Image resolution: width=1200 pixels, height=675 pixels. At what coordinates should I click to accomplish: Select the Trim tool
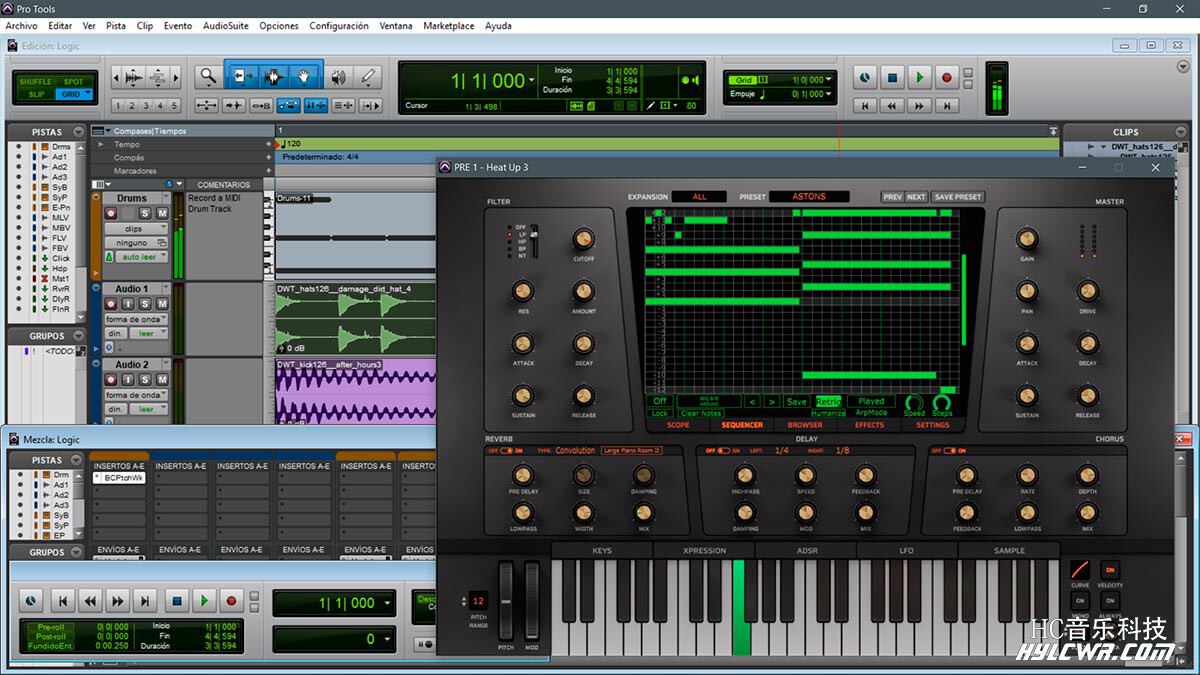click(x=241, y=76)
